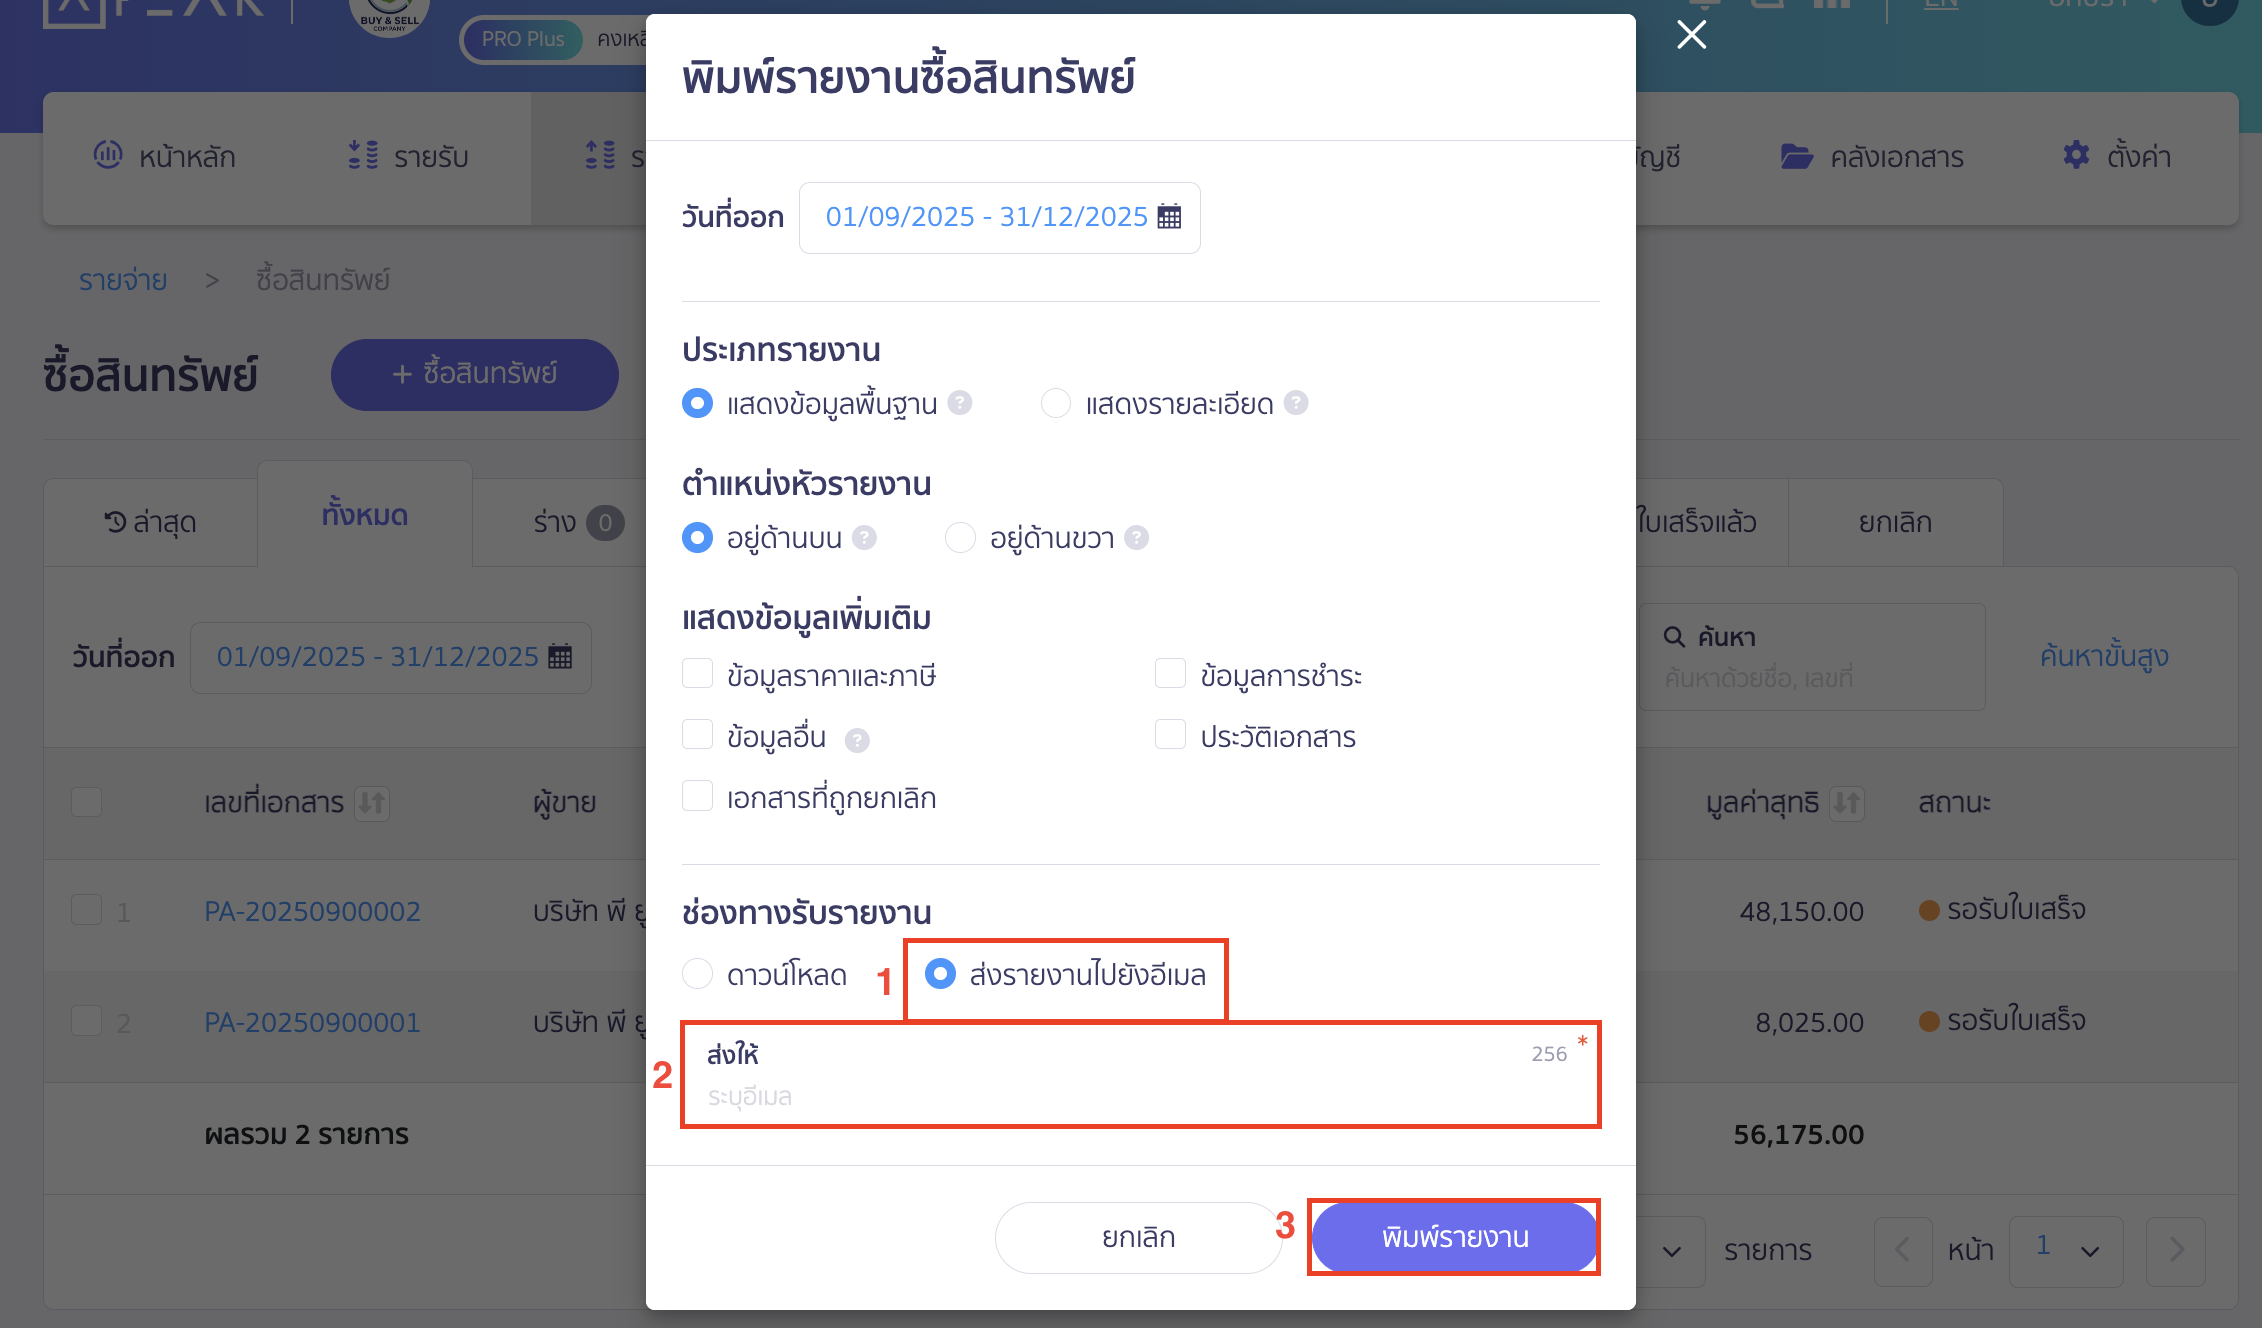Click the calendar icon in the วันที่ออก filter
The width and height of the screenshot is (2262, 1328).
point(560,657)
